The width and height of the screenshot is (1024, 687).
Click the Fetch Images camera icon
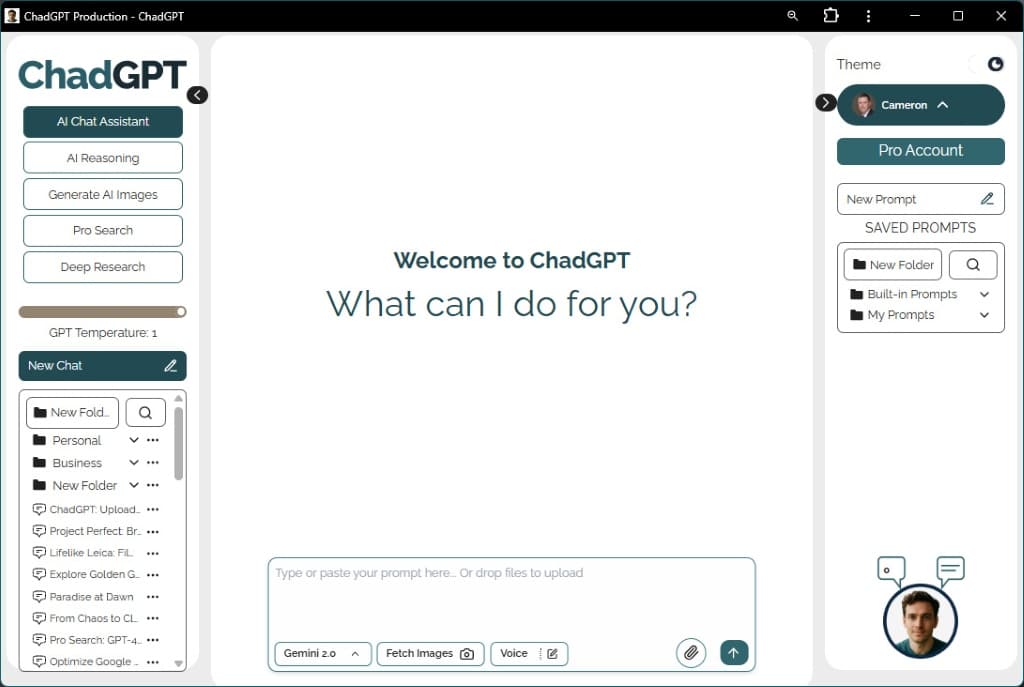click(x=467, y=654)
